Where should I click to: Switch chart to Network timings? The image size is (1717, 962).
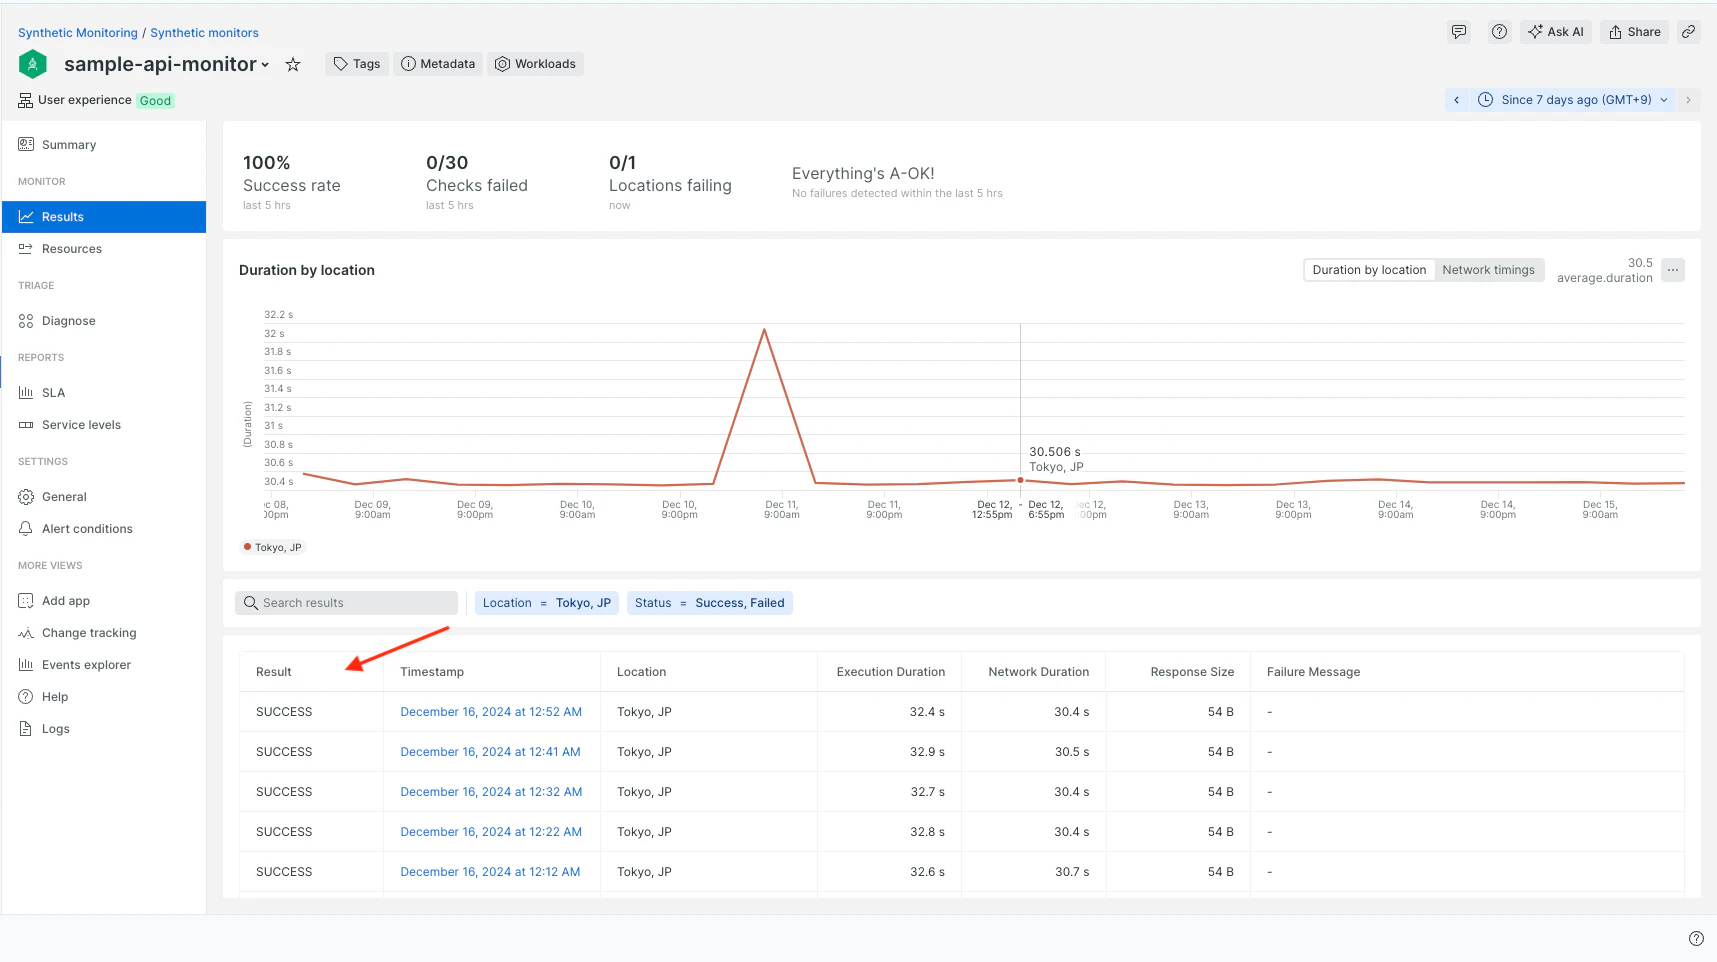click(1488, 270)
